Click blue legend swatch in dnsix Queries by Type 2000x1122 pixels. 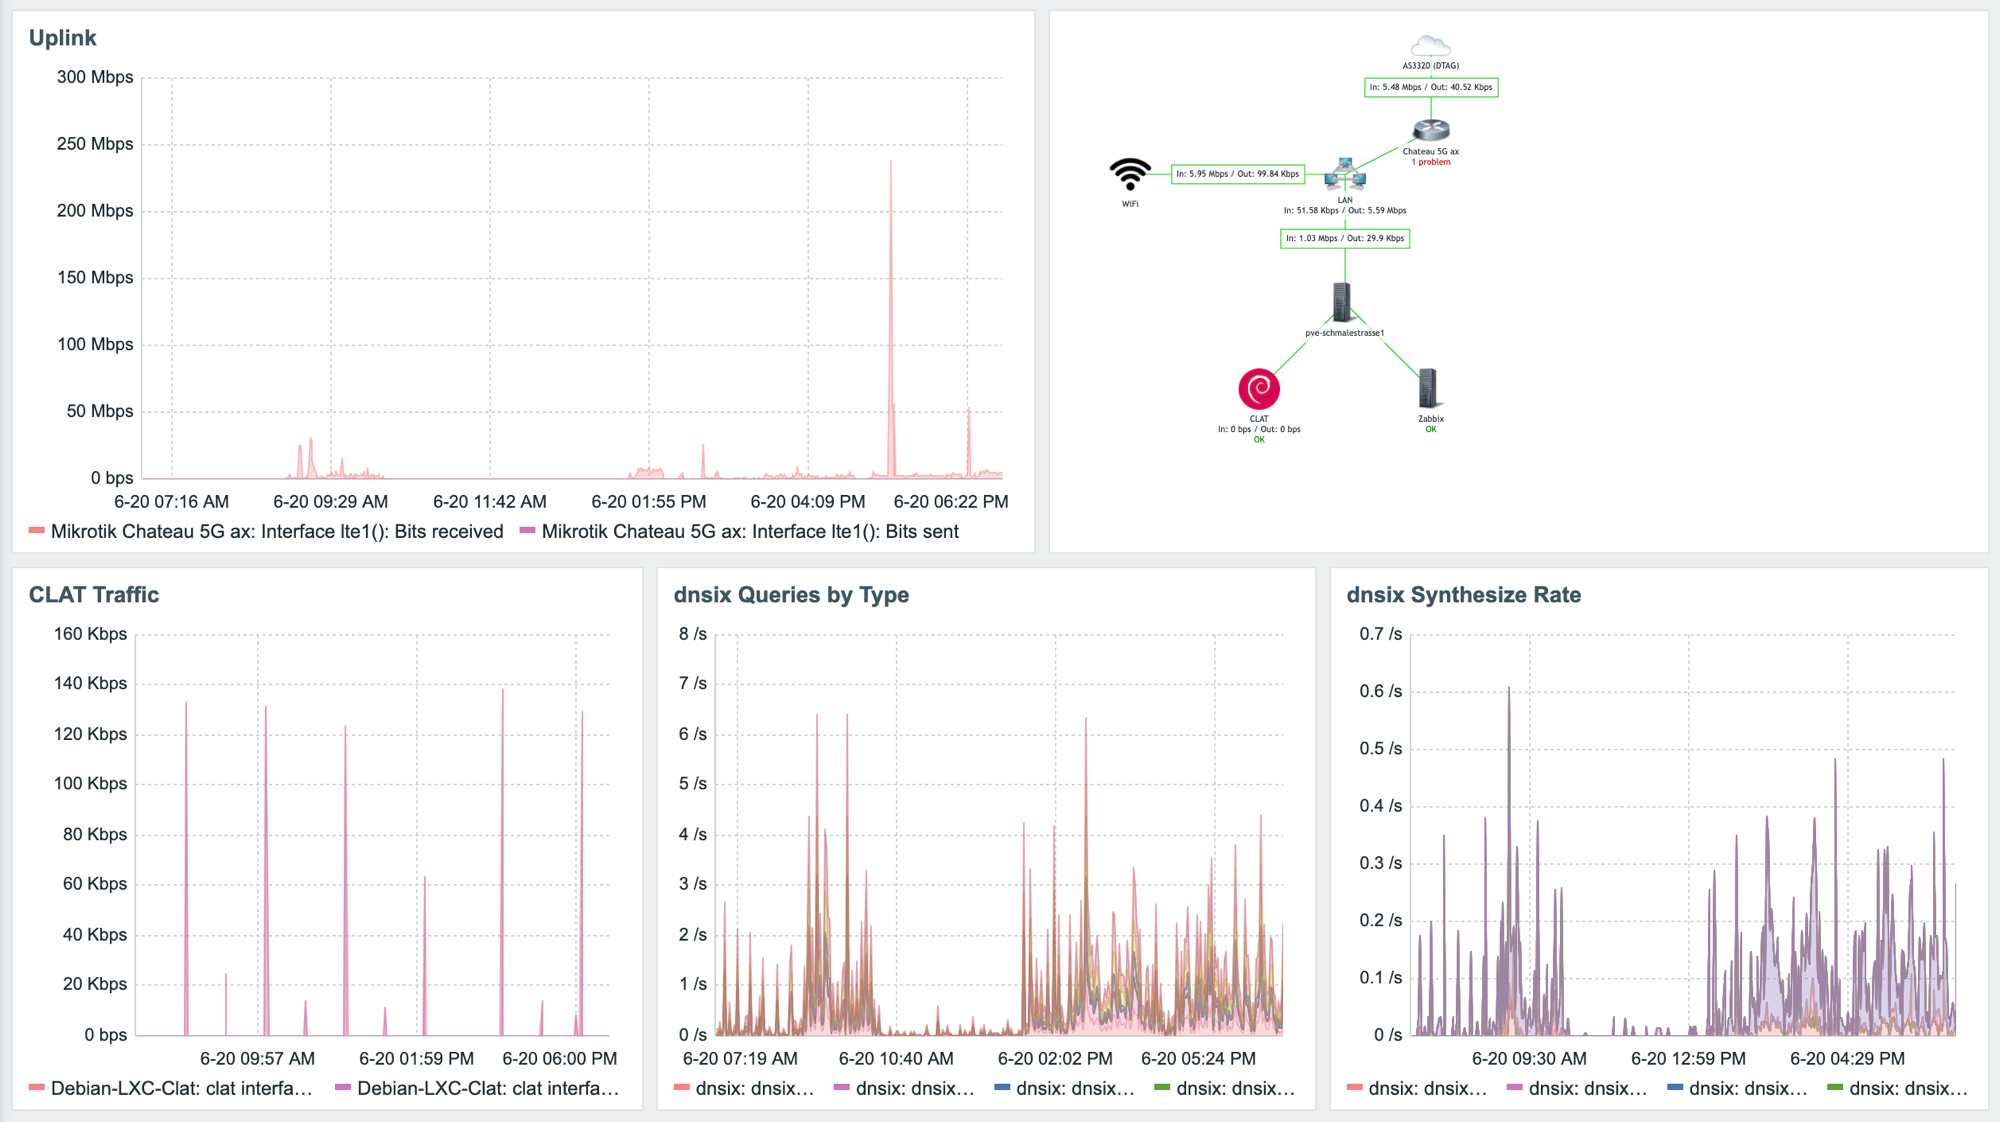coord(1002,1088)
